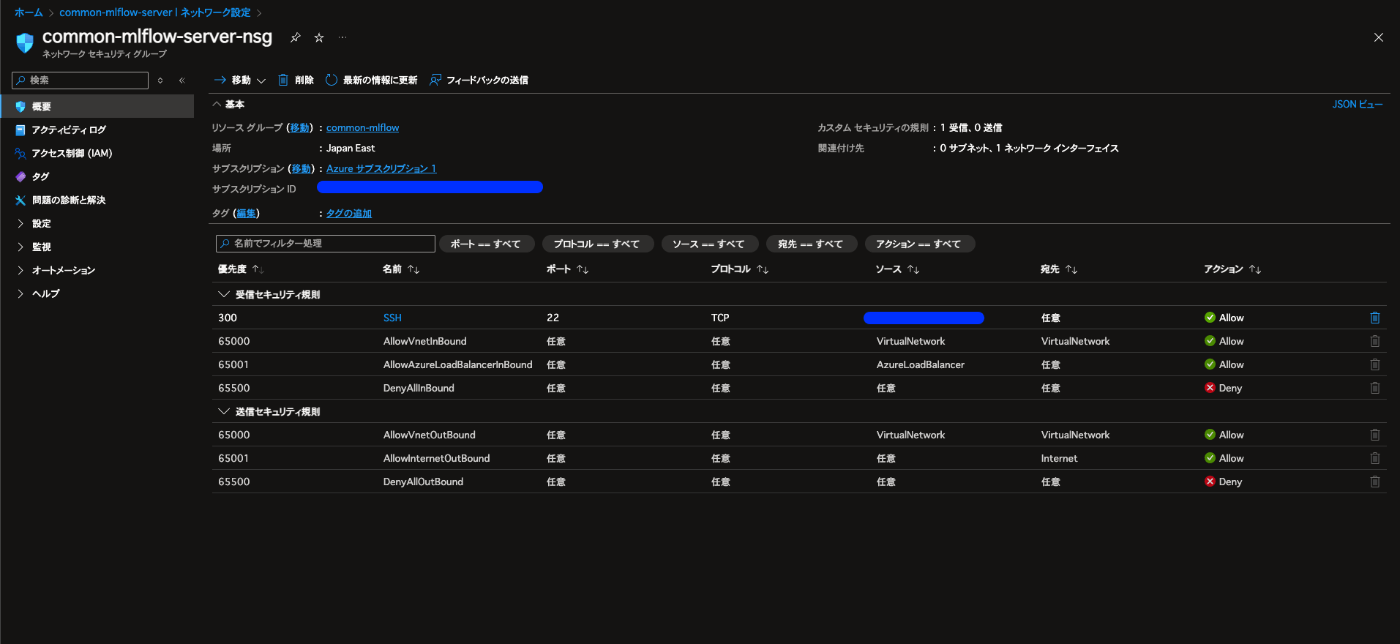The height and width of the screenshot is (644, 1400).
Task: Select the DenyAllOutBound rule name
Action: [x=423, y=482]
